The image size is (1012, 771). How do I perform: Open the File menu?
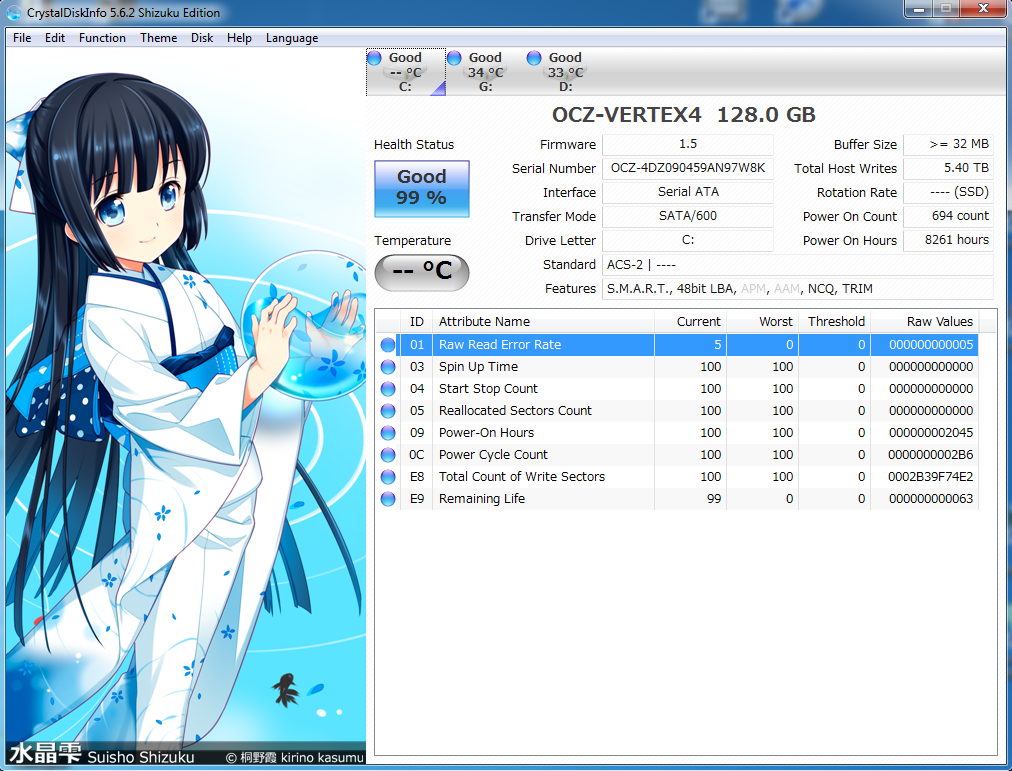22,38
